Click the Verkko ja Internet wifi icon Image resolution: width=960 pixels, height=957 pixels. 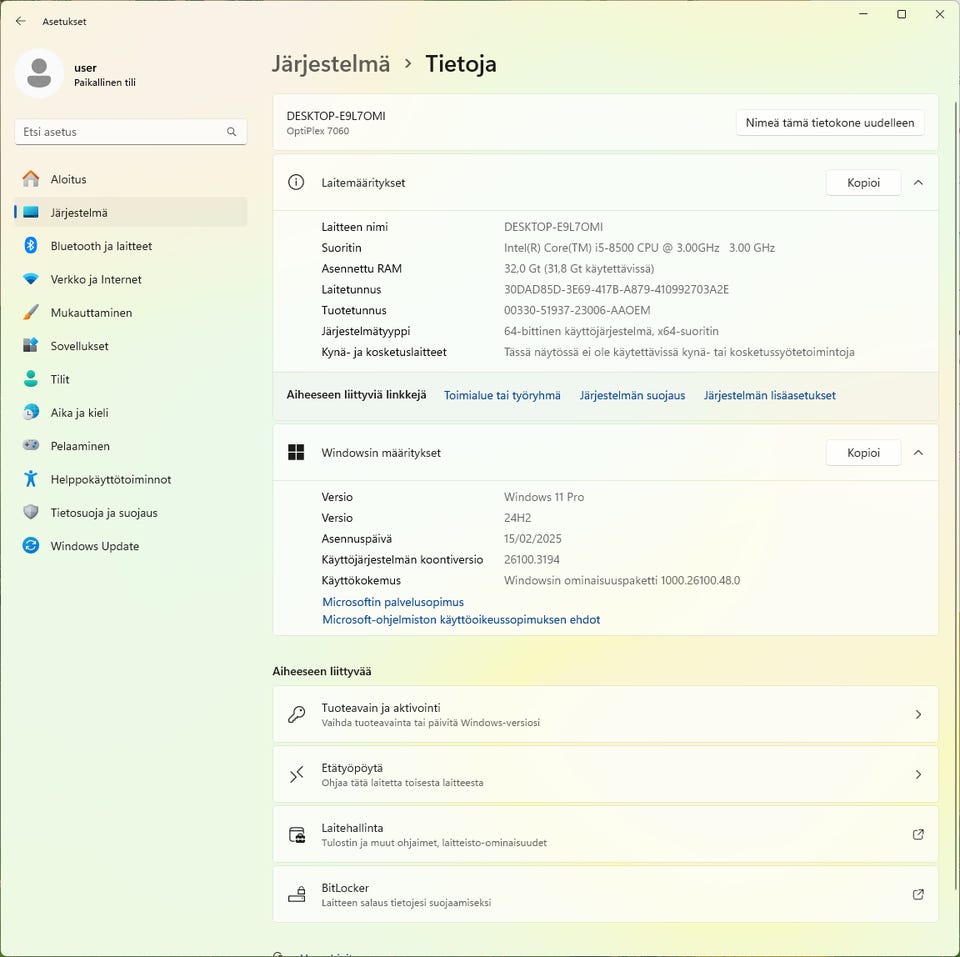click(x=31, y=279)
